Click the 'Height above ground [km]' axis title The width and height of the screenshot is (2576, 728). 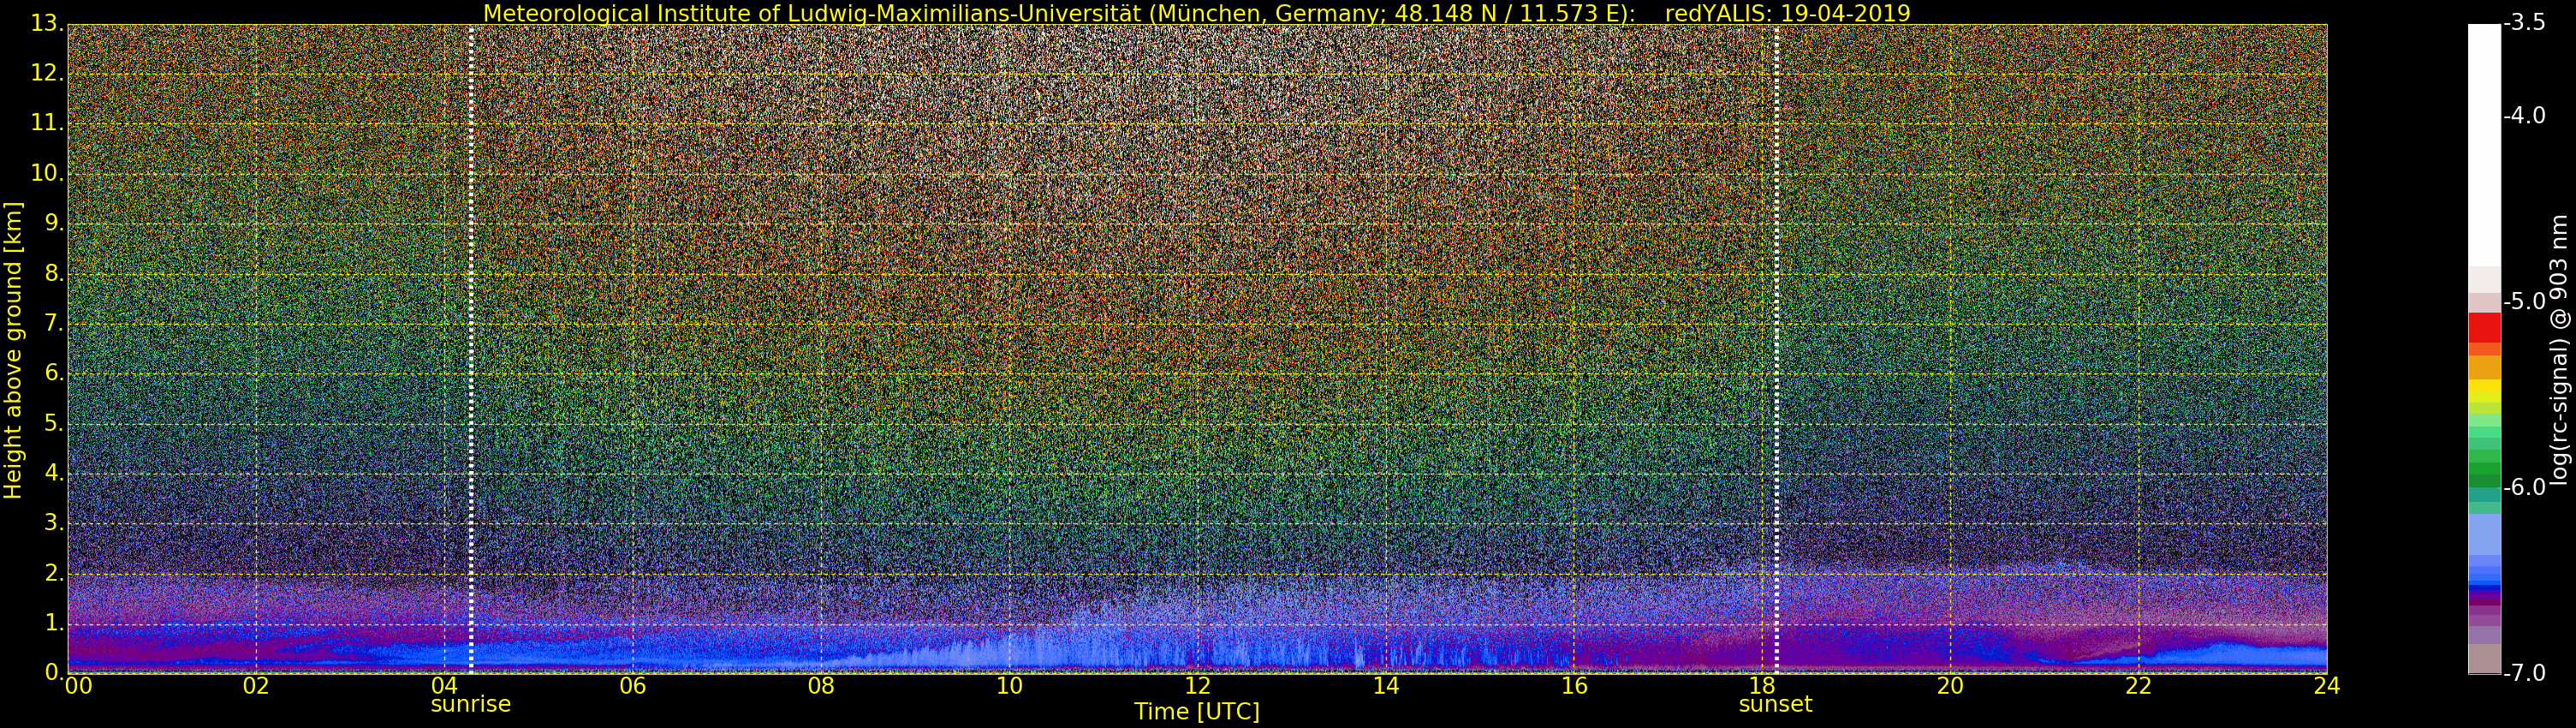point(13,350)
